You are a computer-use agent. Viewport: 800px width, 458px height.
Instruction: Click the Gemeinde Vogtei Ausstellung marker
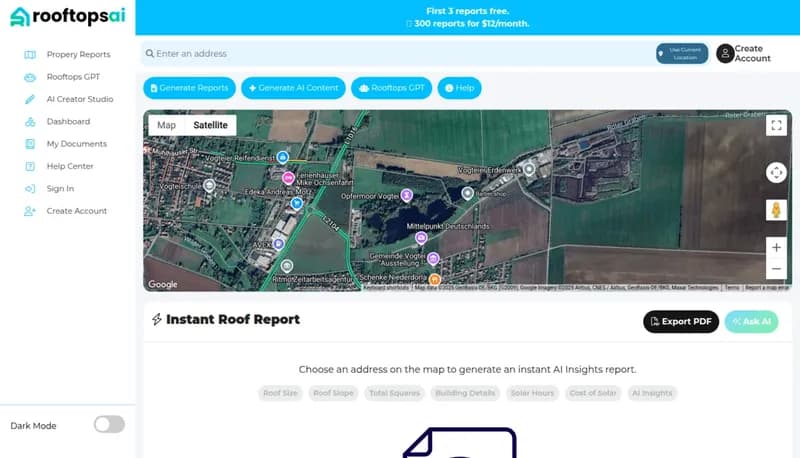click(433, 259)
